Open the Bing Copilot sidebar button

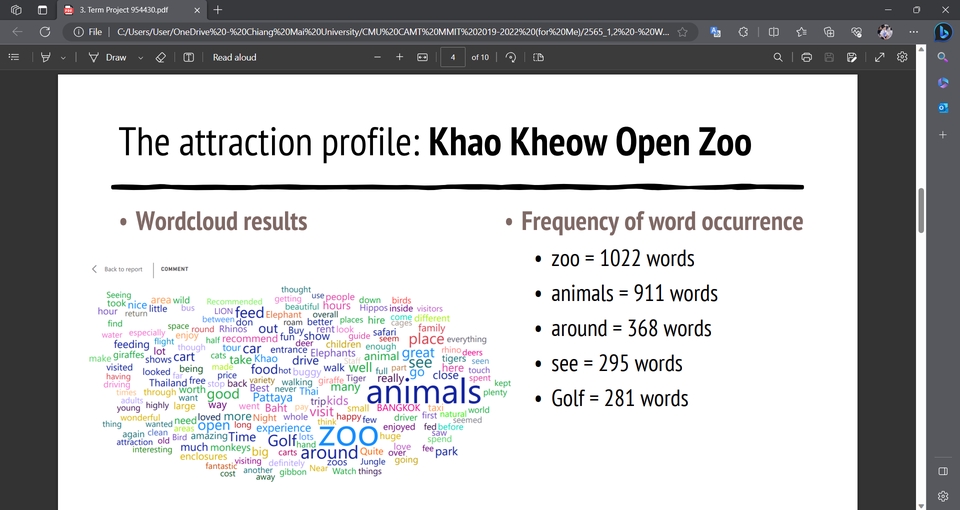[943, 32]
